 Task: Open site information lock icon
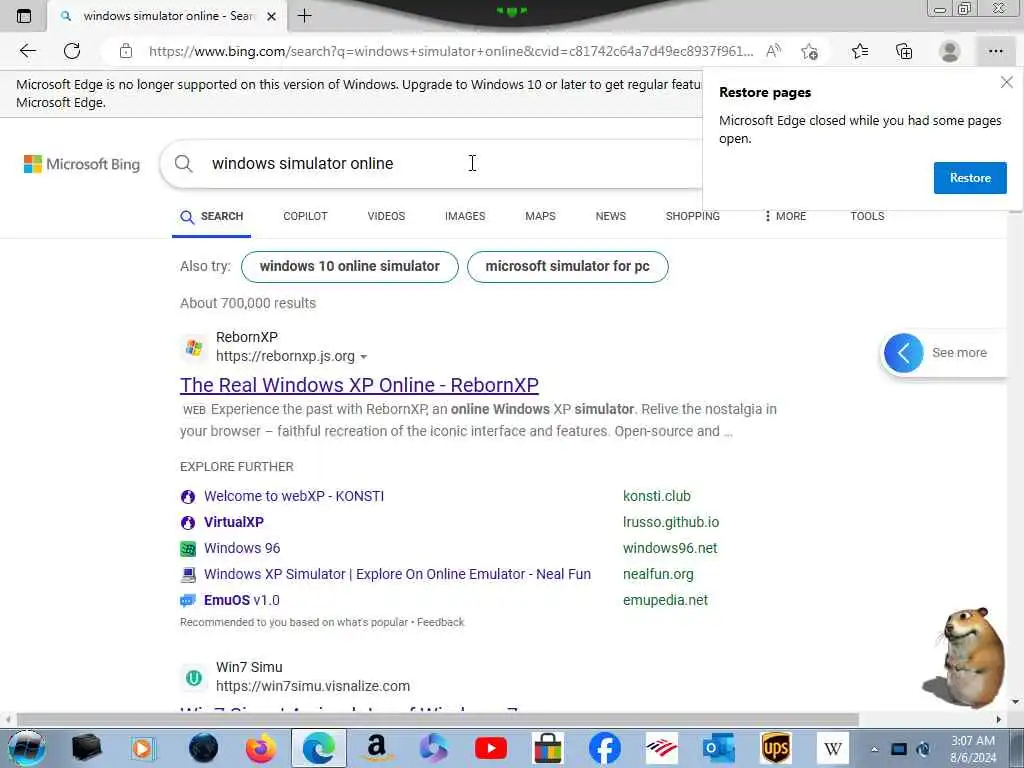click(126, 51)
